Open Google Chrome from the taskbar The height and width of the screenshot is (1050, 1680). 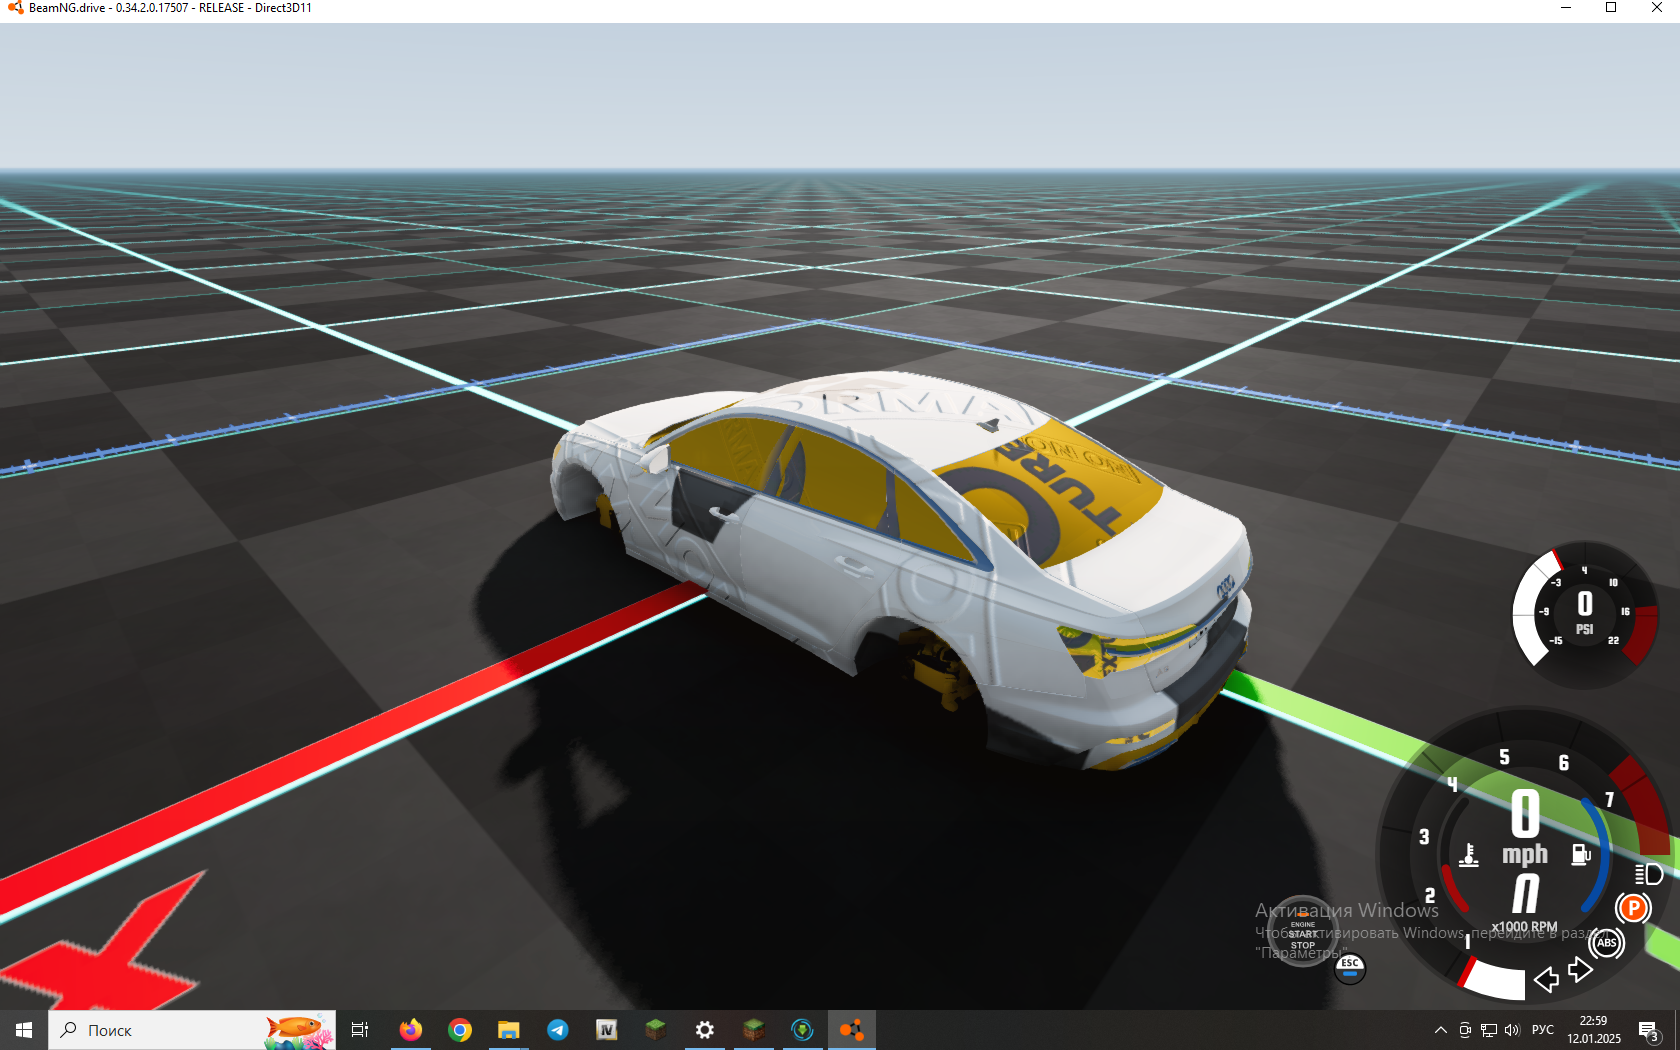pyautogui.click(x=459, y=1030)
